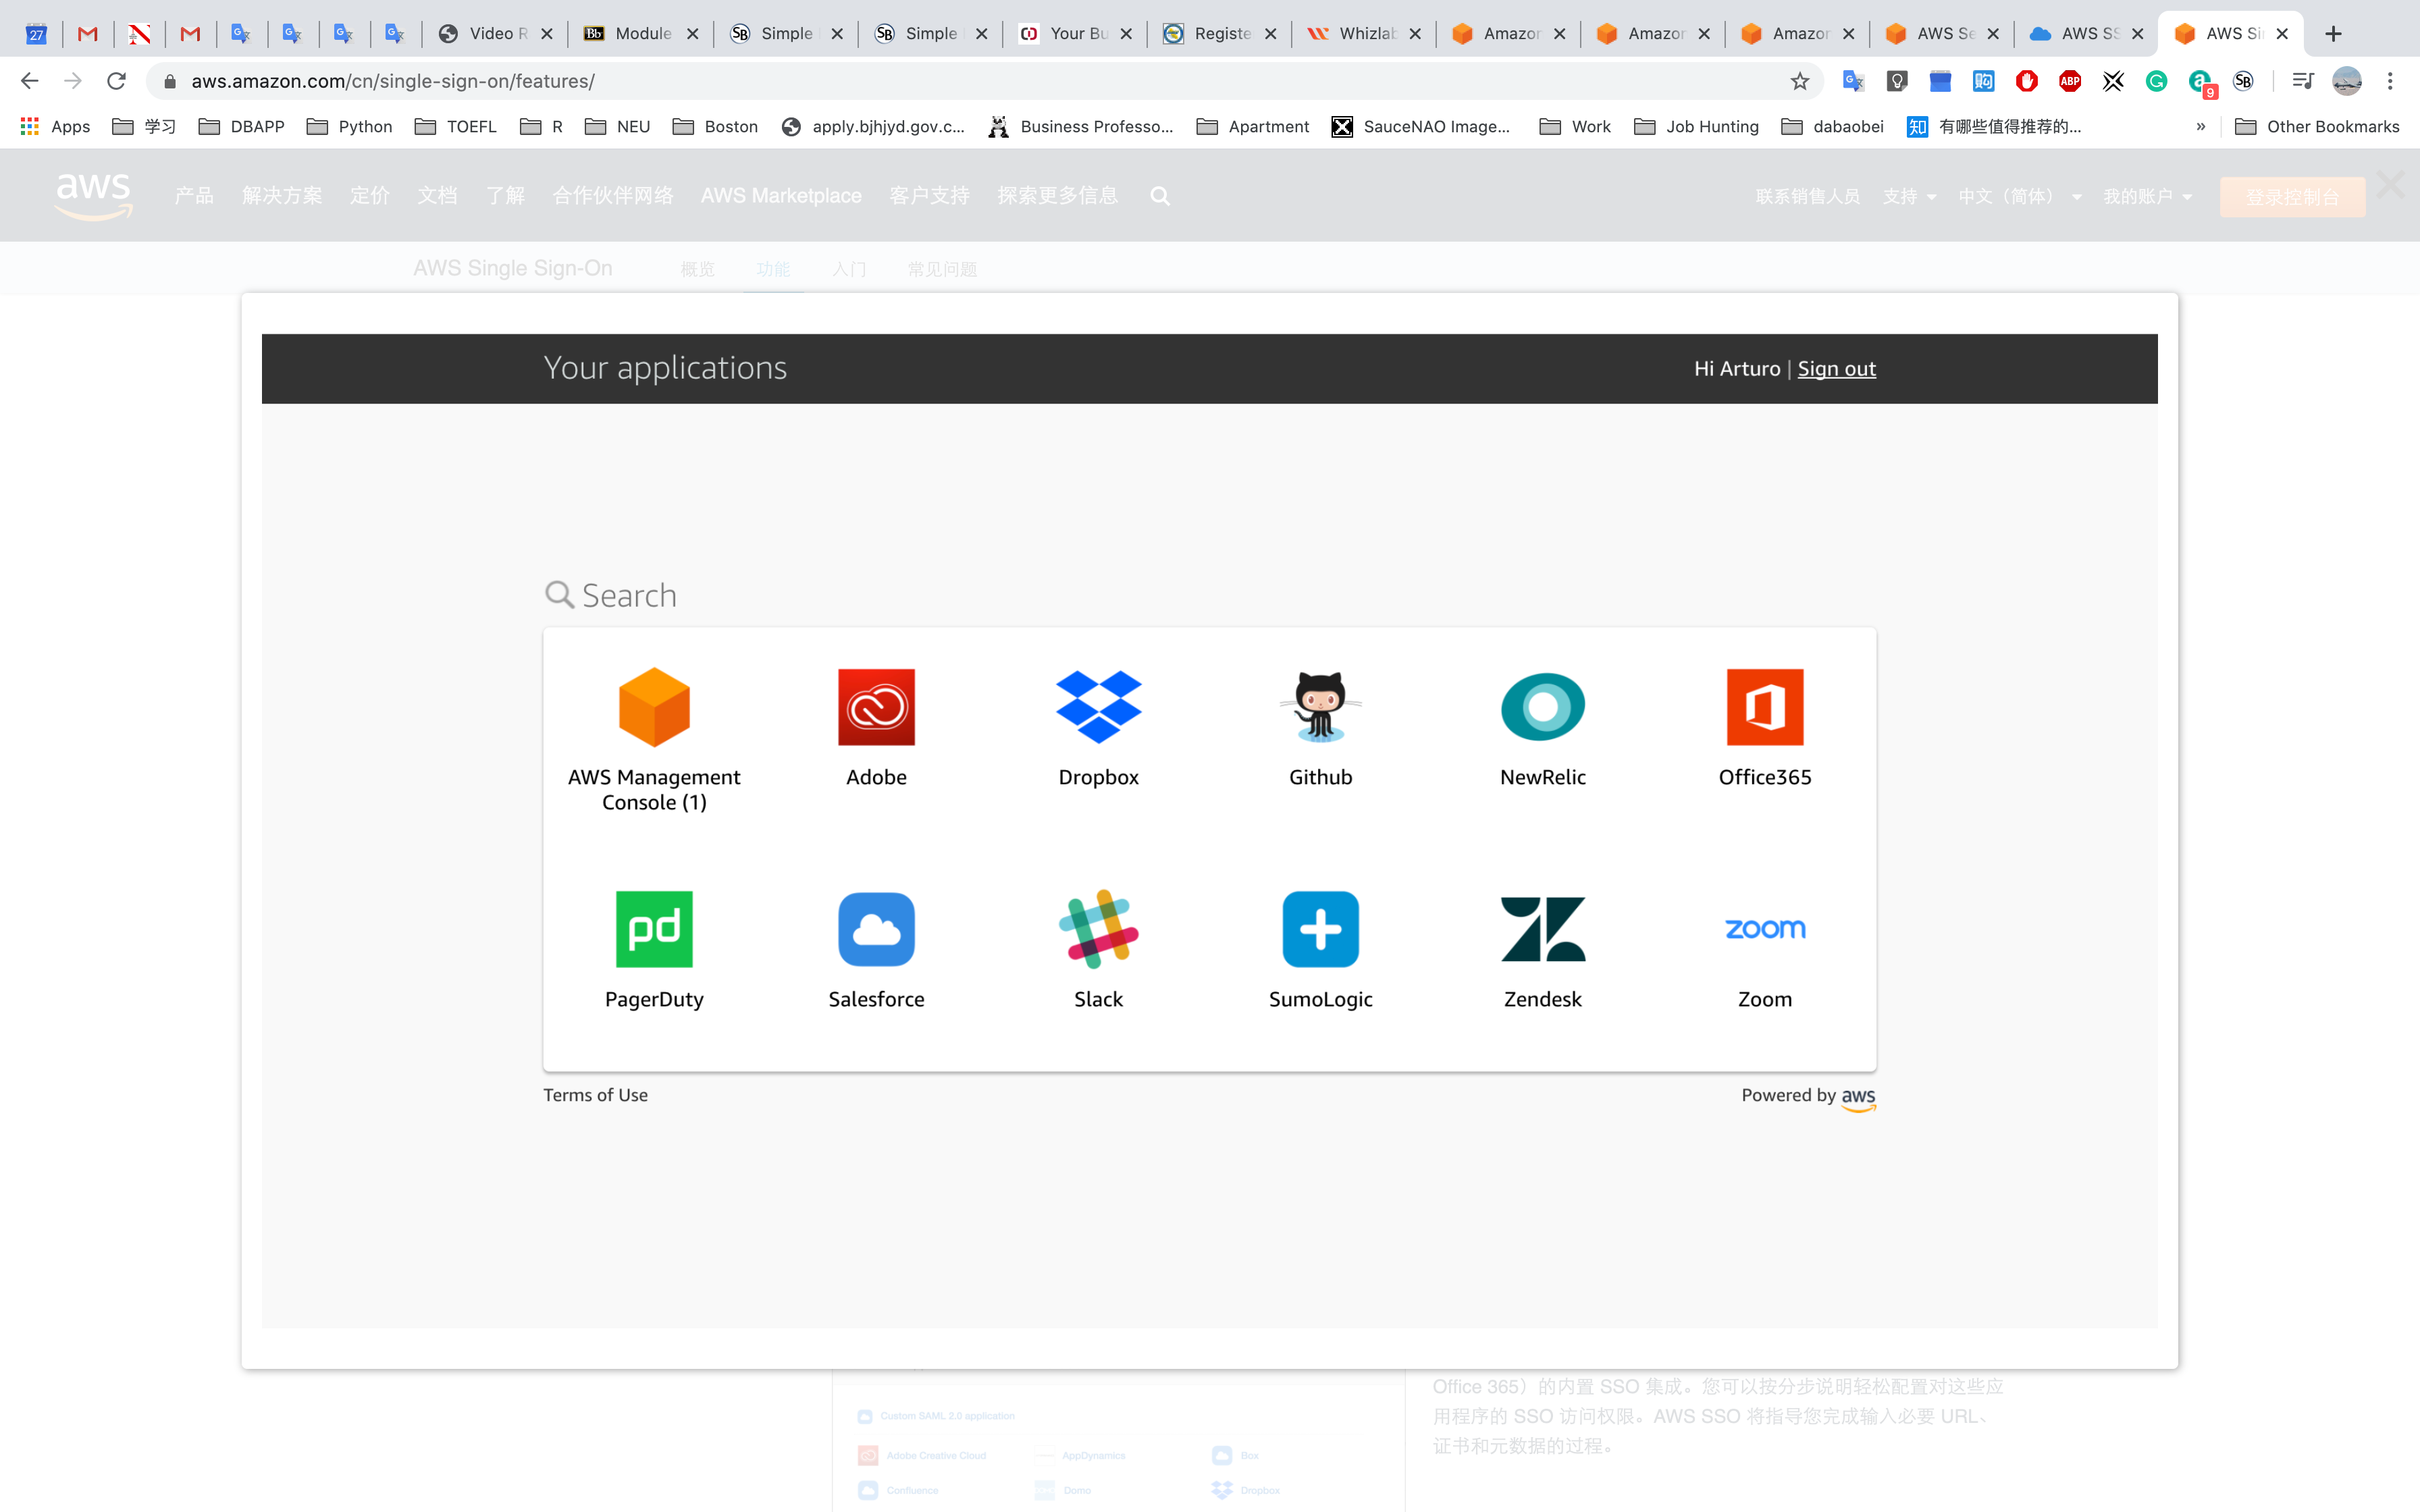This screenshot has width=2420, height=1512.
Task: Click the Adobe Creative Cloud icon
Action: point(876,707)
